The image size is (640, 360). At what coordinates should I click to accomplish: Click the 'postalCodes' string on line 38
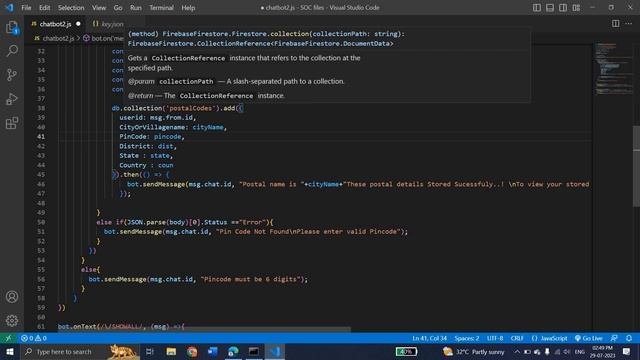190,108
